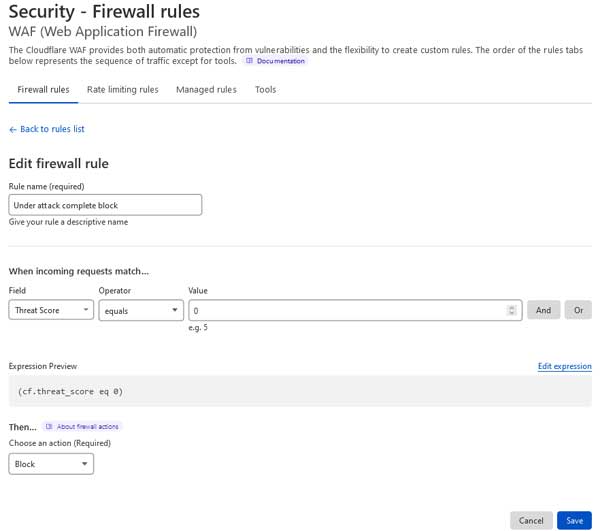Cancel editing the firewall rule
The image size is (600, 531).
(531, 521)
